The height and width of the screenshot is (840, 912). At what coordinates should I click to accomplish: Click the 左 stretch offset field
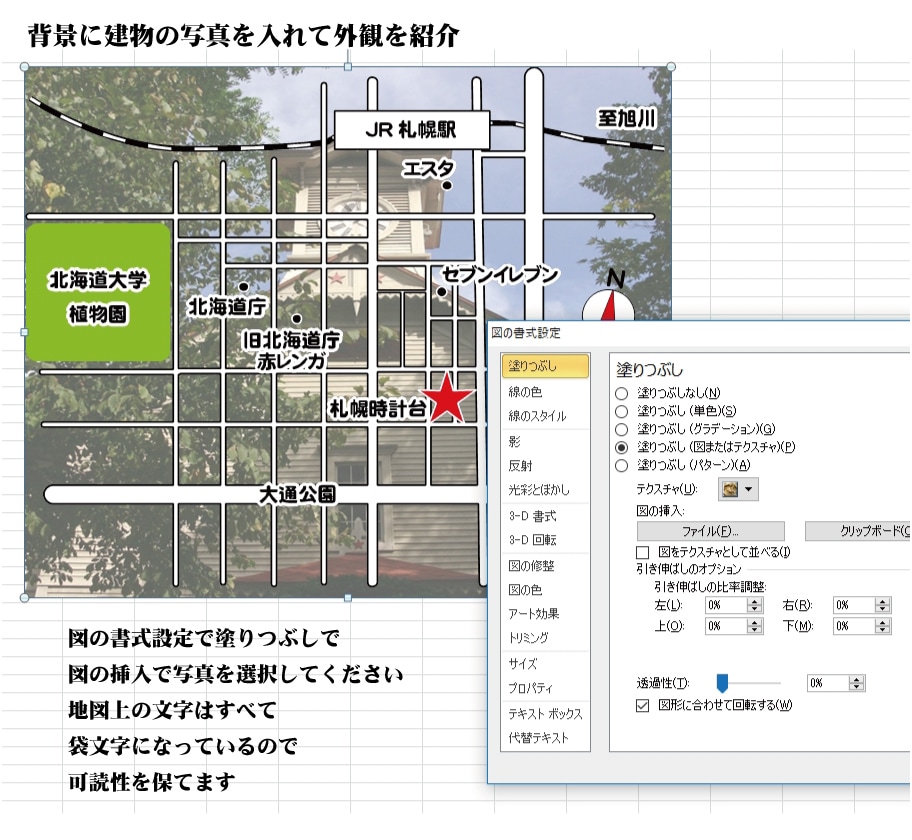[x=726, y=606]
